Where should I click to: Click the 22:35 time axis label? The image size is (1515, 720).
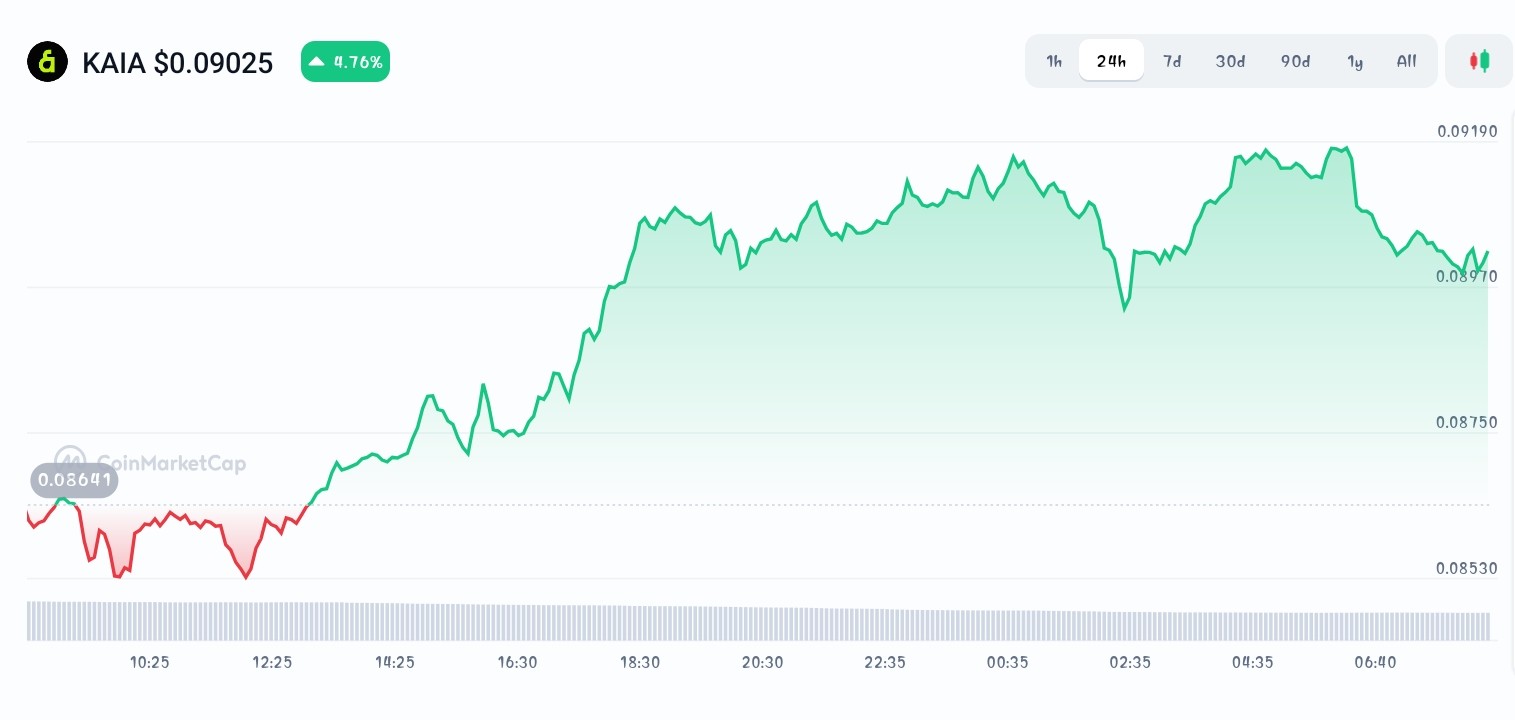(885, 662)
